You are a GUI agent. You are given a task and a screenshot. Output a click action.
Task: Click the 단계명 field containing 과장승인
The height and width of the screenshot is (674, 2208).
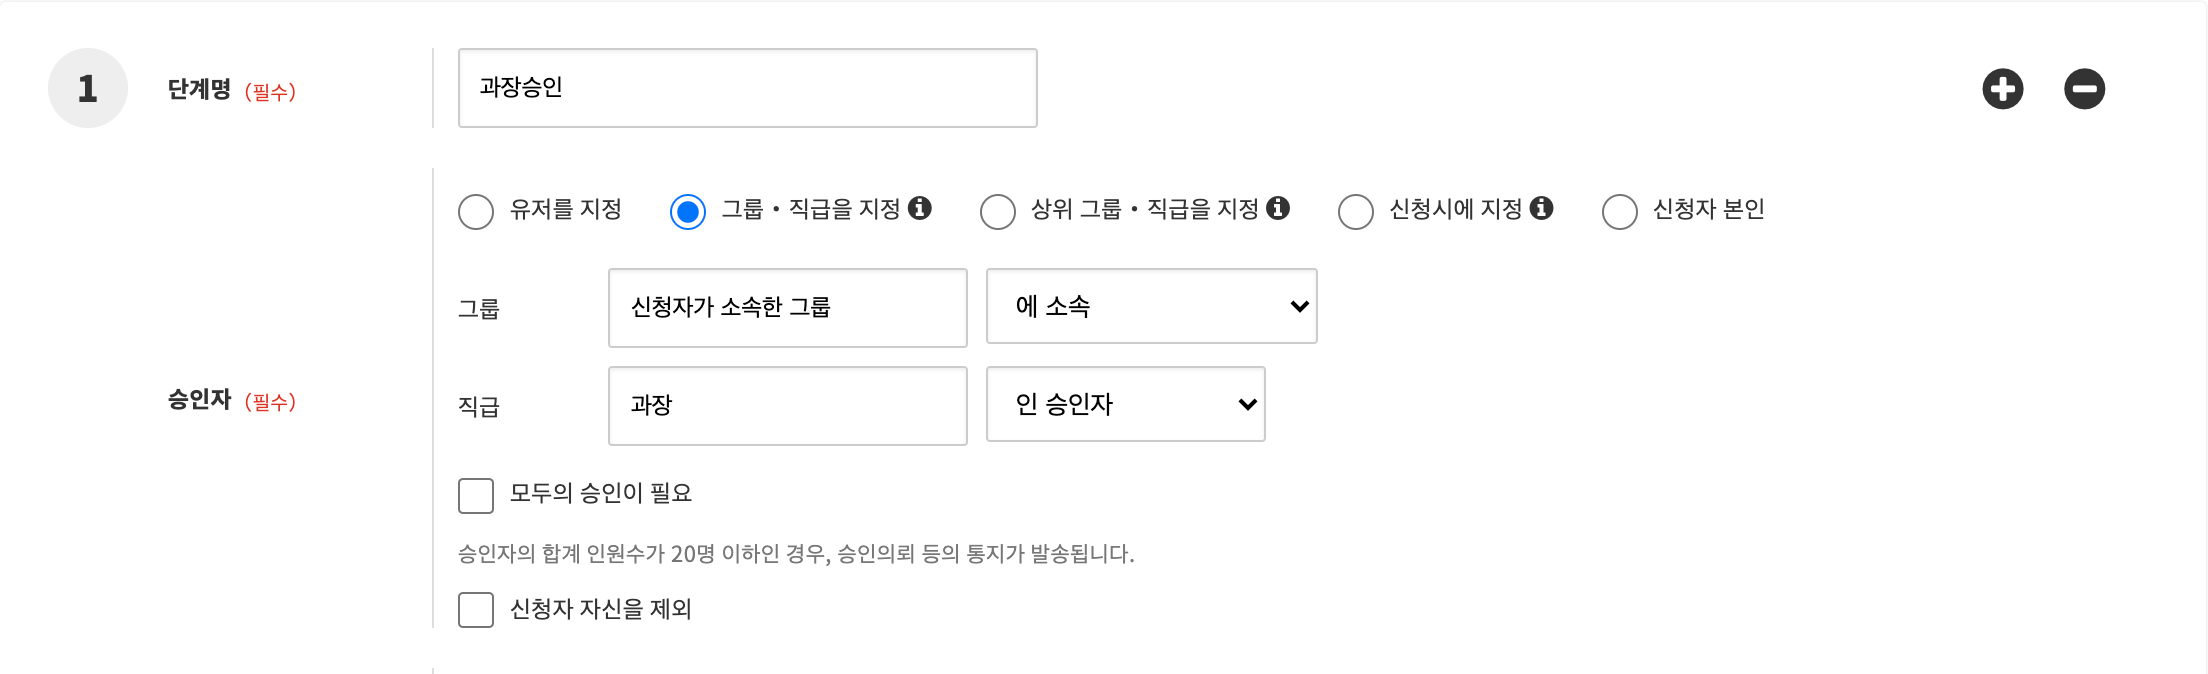[x=747, y=88]
